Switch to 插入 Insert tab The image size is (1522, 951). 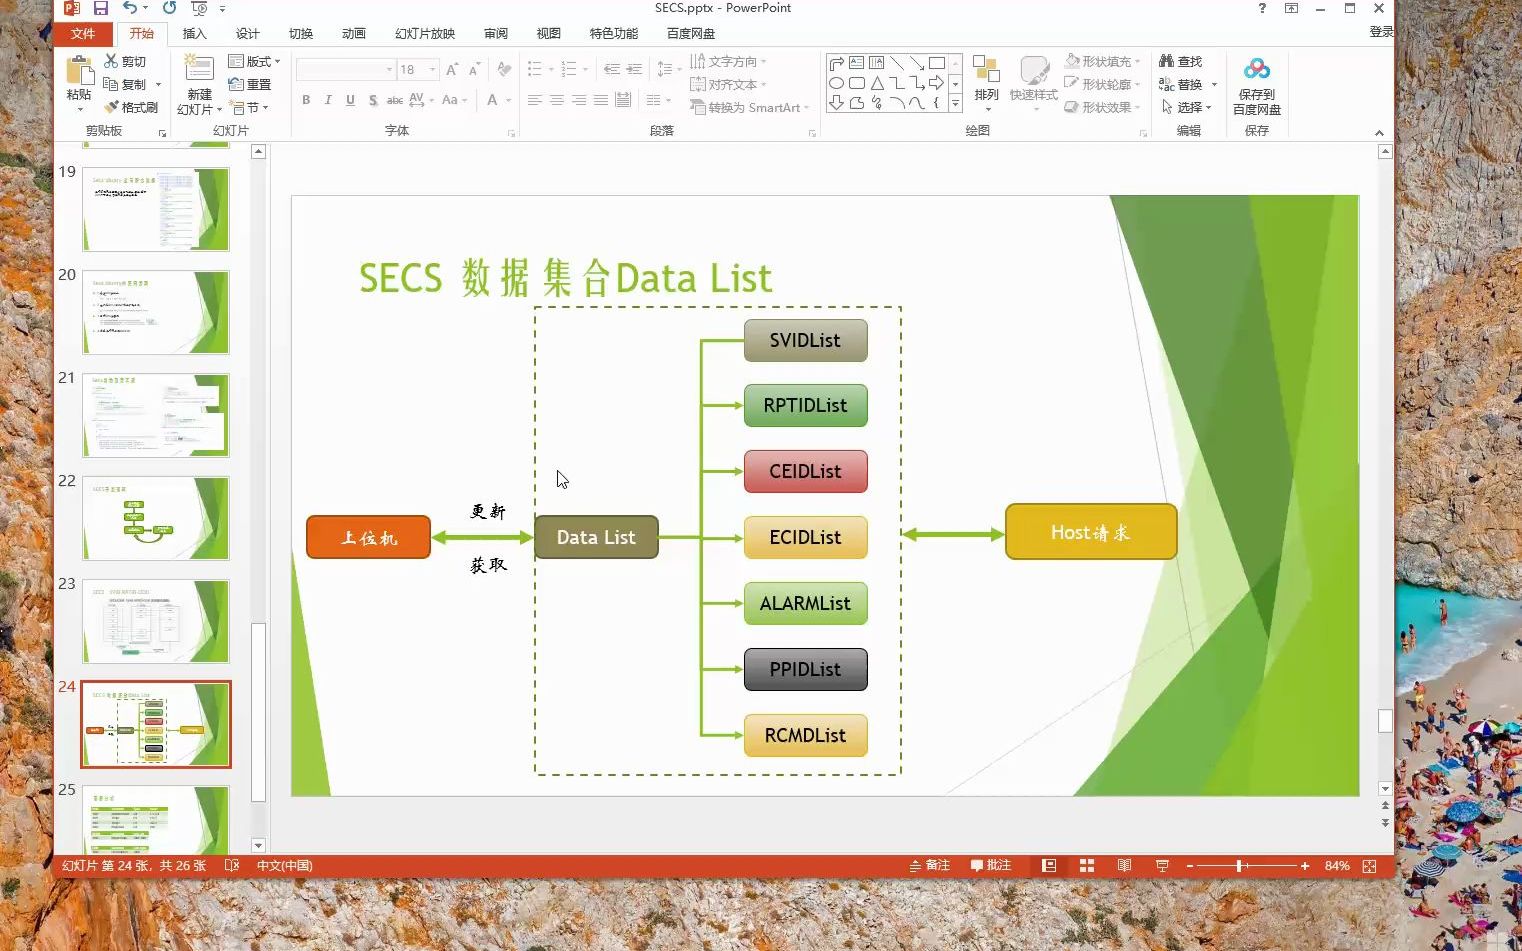[194, 33]
